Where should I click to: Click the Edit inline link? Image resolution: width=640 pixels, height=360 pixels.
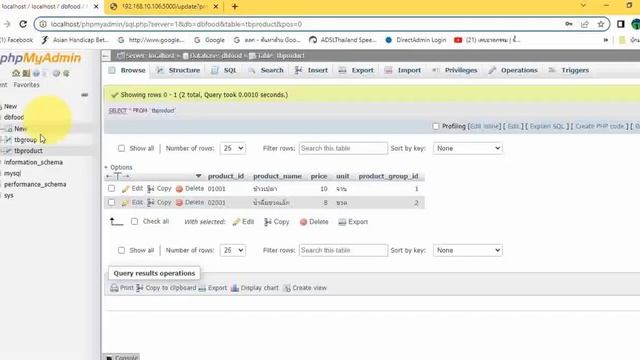(484, 126)
